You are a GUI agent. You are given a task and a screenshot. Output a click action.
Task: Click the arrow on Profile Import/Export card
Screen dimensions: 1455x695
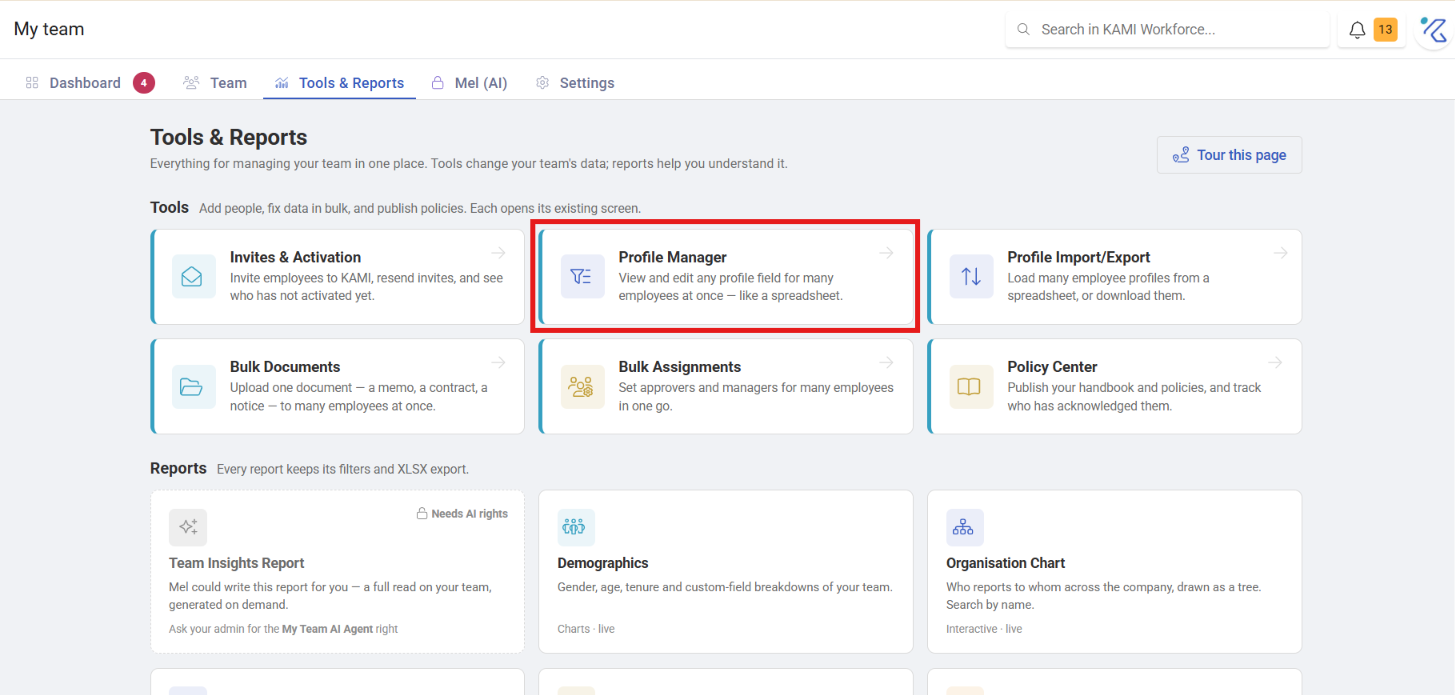coord(1280,253)
